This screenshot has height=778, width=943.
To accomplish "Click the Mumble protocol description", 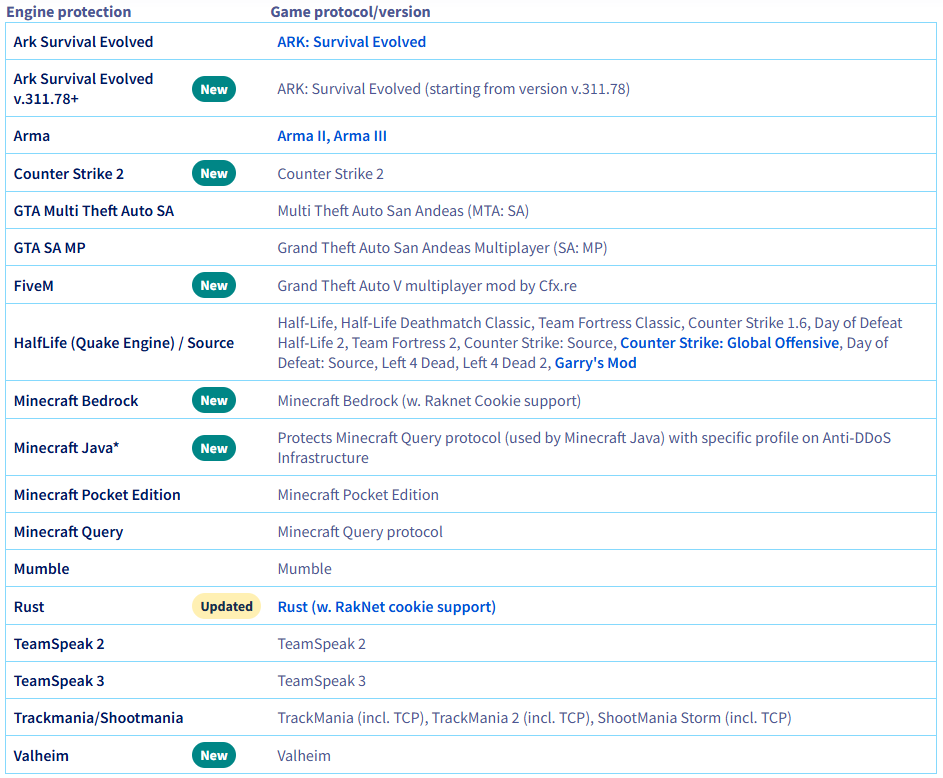I will (304, 569).
